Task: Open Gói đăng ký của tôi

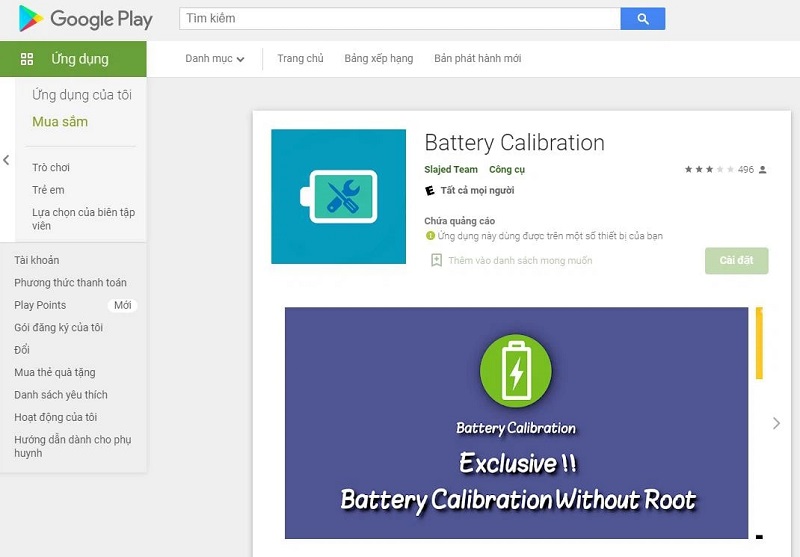Action: tap(59, 327)
